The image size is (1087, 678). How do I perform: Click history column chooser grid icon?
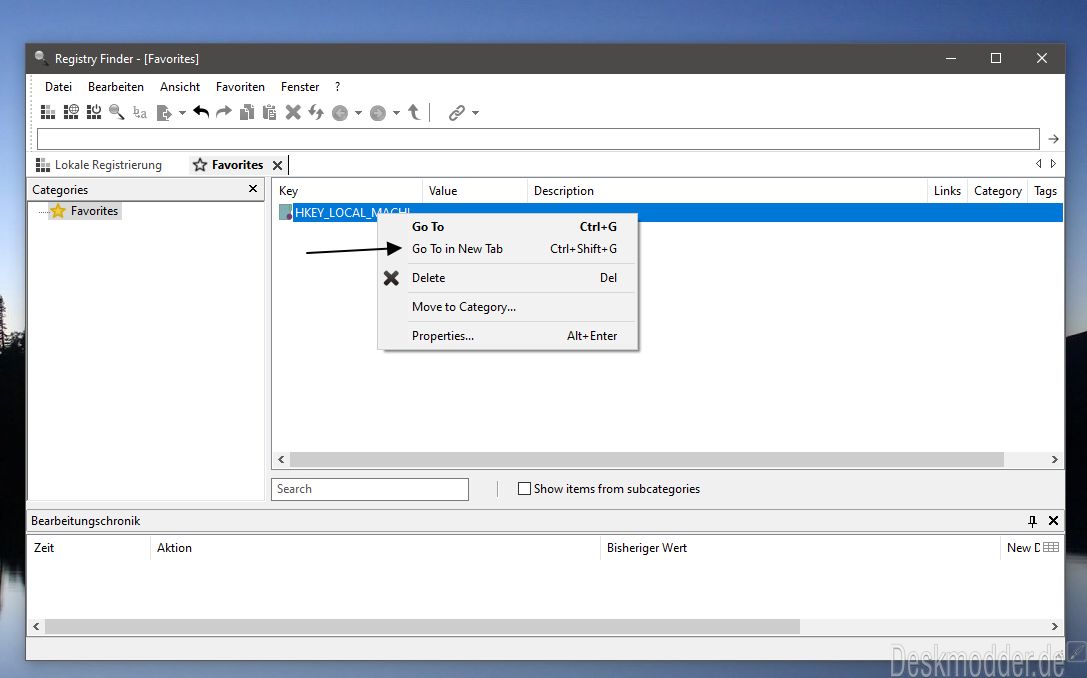[x=1051, y=547]
